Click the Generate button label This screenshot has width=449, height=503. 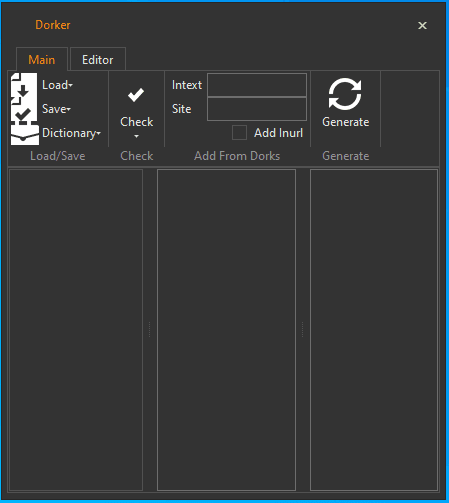pyautogui.click(x=346, y=122)
